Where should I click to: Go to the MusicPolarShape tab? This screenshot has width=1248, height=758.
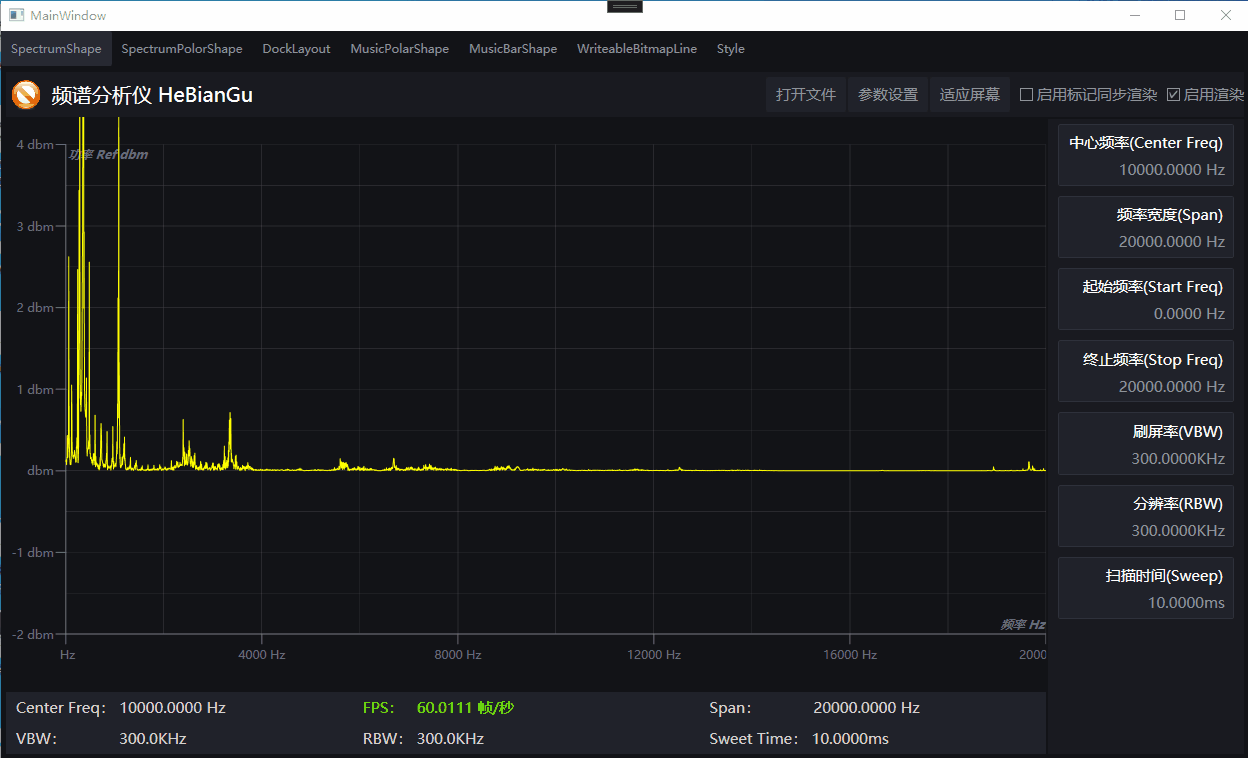pyautogui.click(x=399, y=48)
